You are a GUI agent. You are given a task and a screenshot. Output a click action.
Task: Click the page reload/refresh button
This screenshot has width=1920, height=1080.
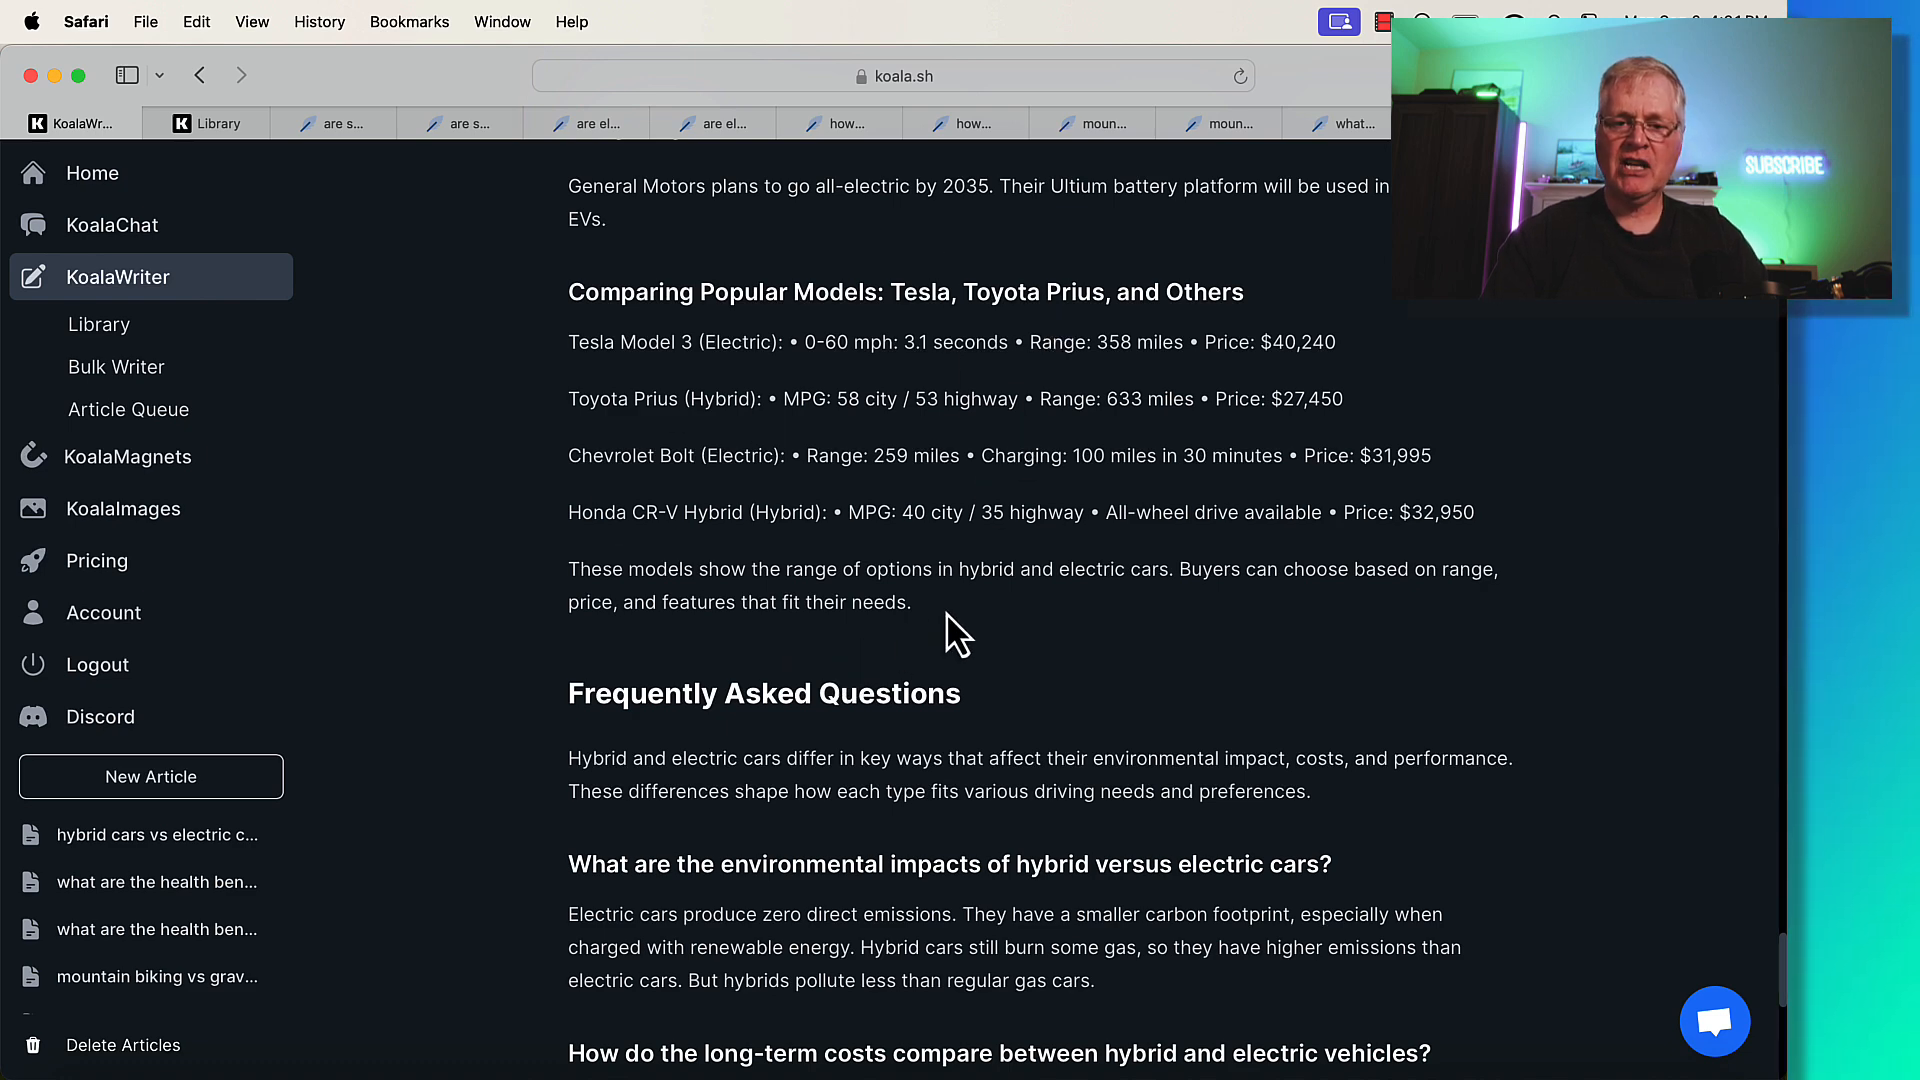(x=1240, y=75)
